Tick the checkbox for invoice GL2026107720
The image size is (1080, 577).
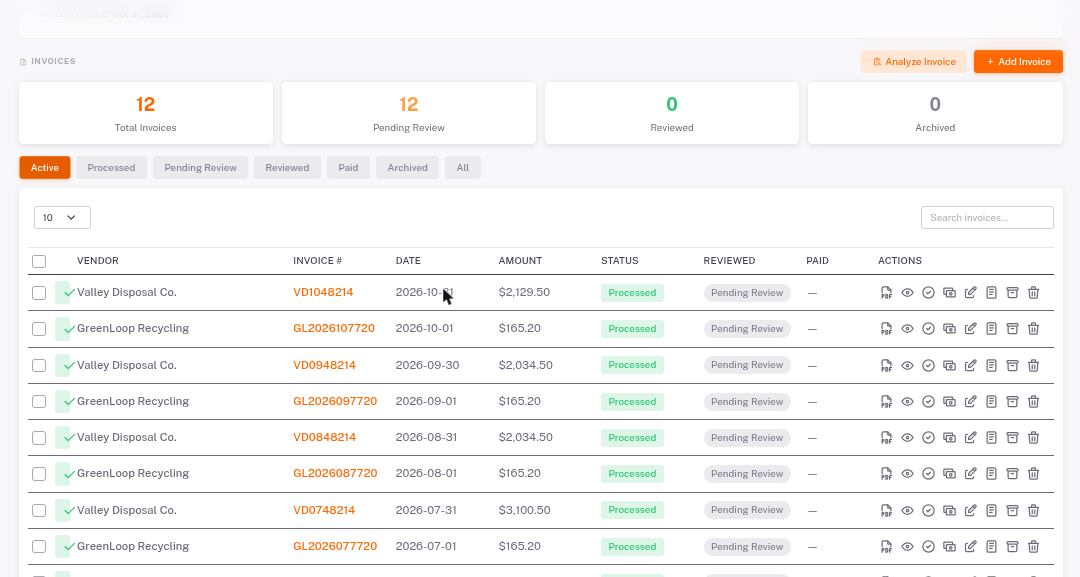(39, 329)
